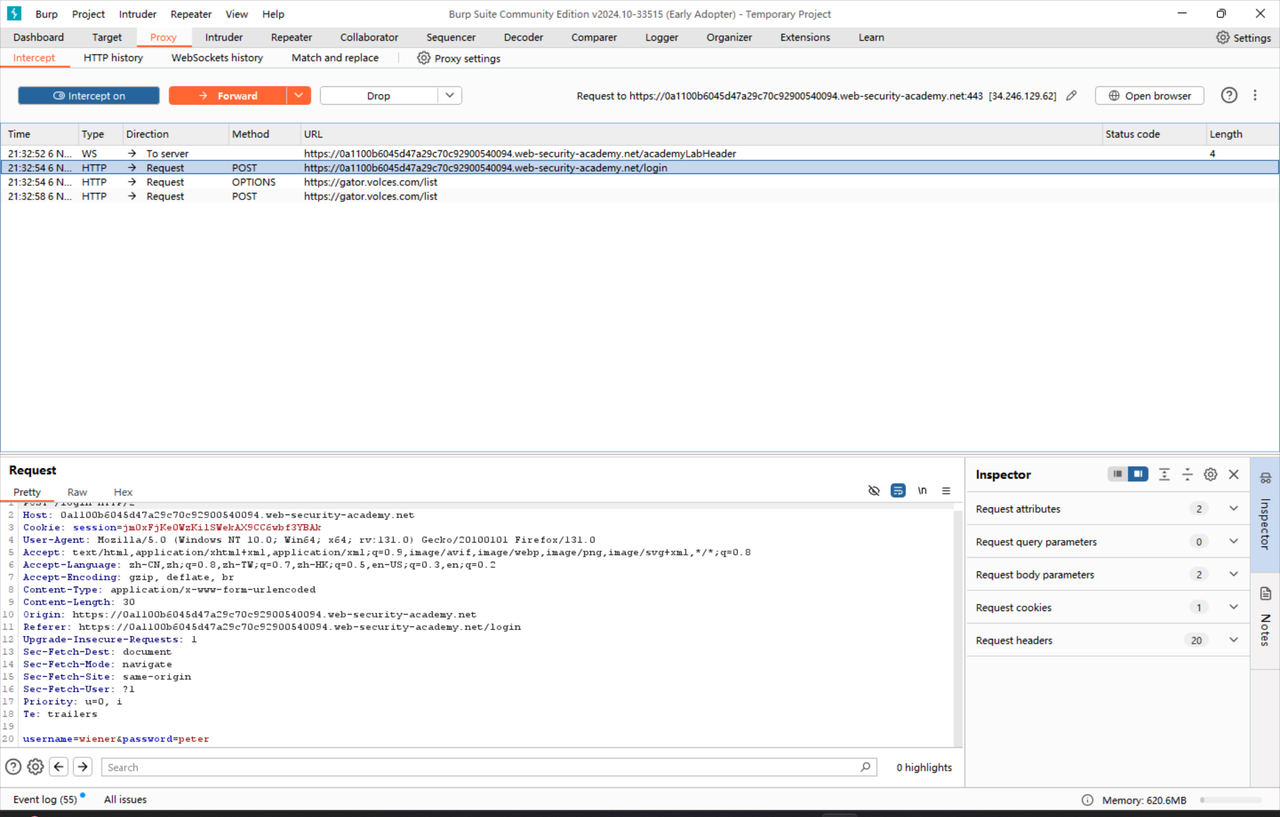Viewport: 1280px width, 817px height.
Task: Collapse all Inspector sections
Action: click(x=1187, y=474)
